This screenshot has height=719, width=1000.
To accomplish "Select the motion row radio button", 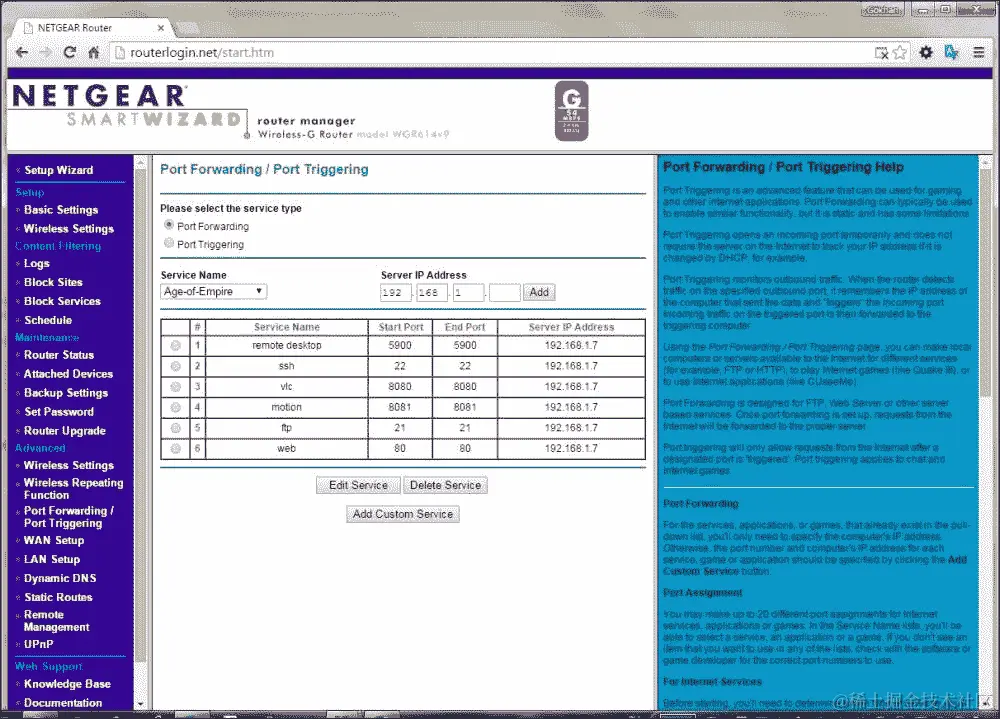I will click(x=175, y=407).
